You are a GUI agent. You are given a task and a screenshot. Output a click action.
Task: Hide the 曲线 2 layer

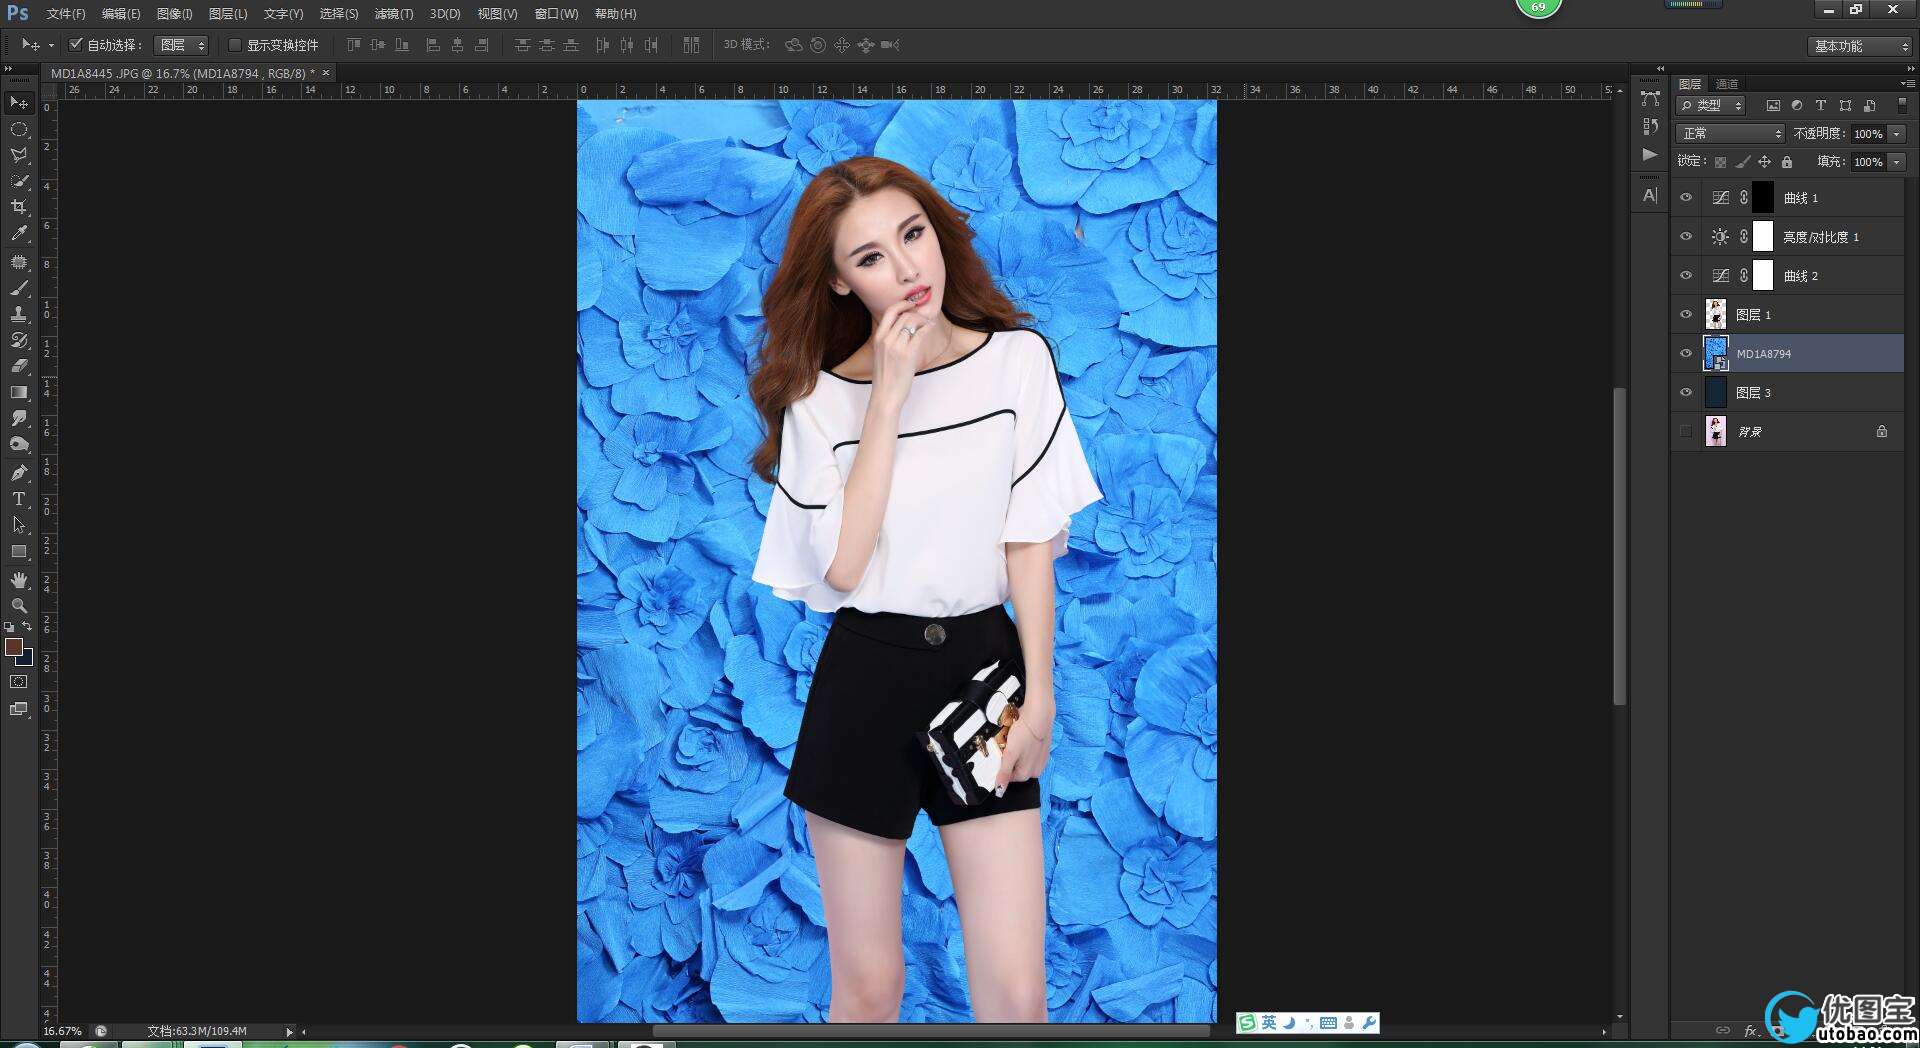[1686, 276]
